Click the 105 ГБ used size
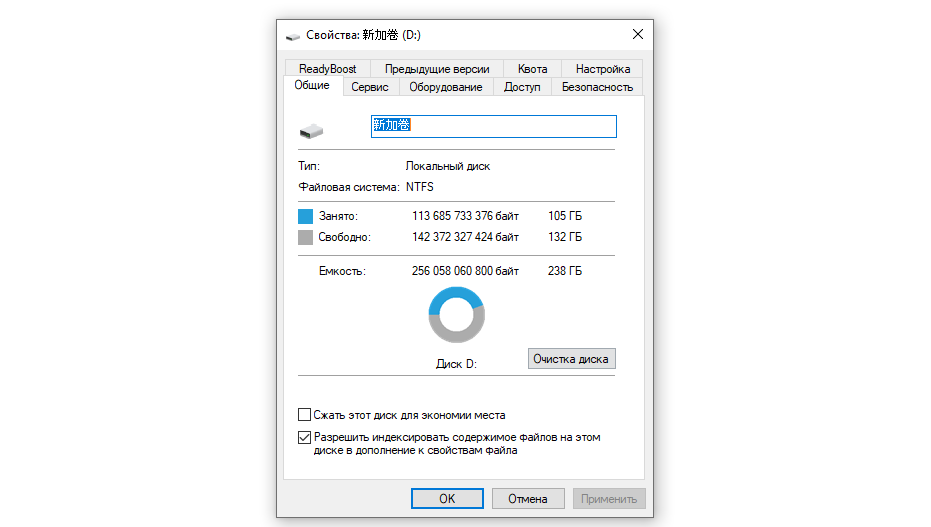This screenshot has width=931, height=527. click(565, 216)
